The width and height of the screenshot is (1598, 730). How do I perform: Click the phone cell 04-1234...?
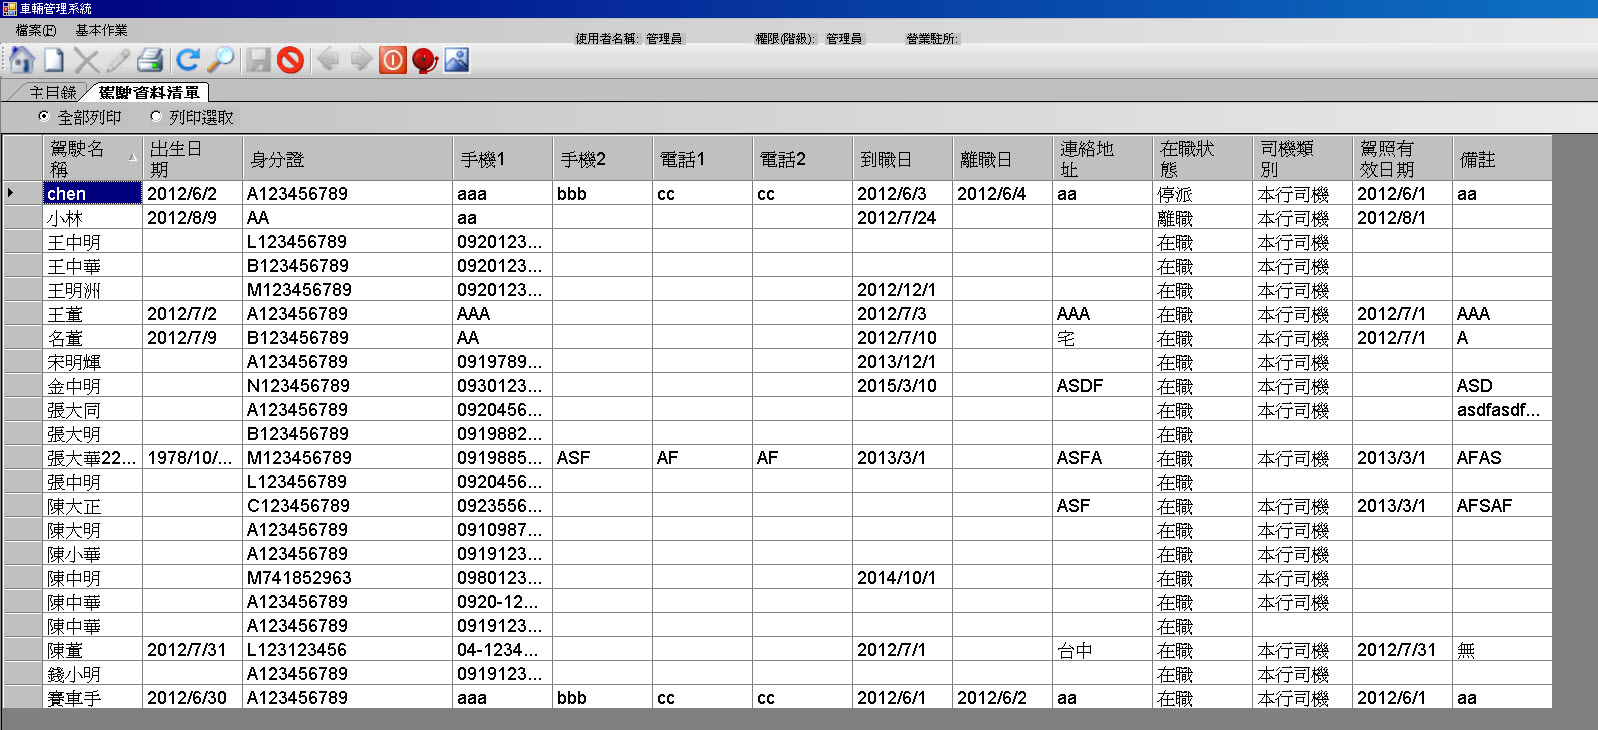(502, 649)
